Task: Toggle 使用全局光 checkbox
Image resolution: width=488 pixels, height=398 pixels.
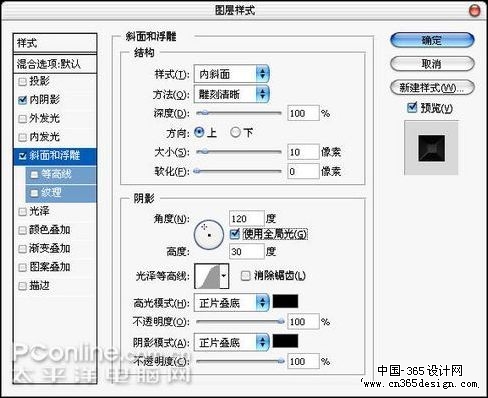Action: [235, 234]
